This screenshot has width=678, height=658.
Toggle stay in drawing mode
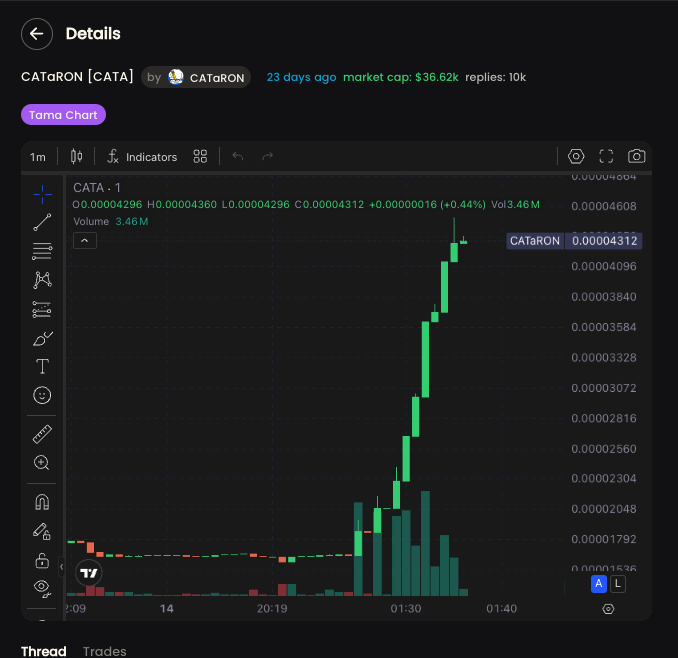42,531
